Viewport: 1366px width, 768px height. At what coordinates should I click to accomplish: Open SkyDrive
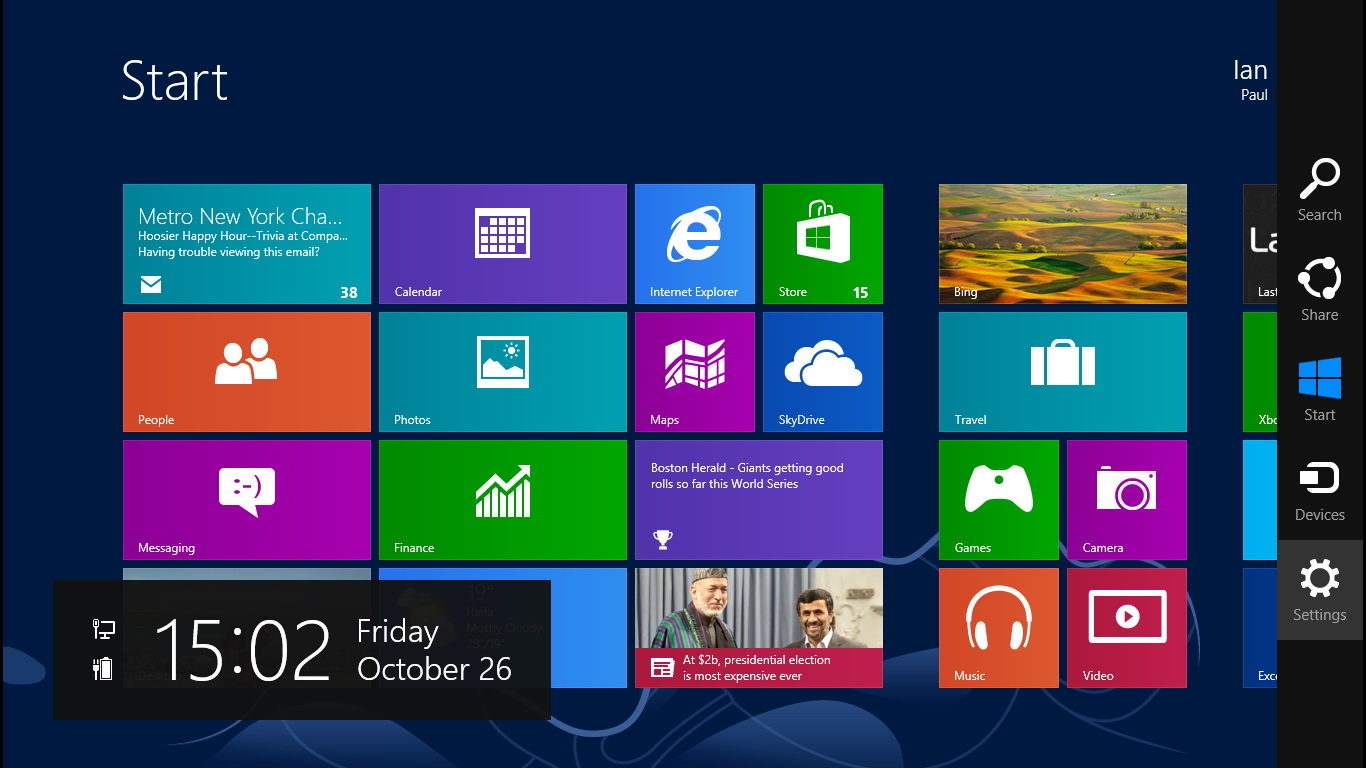(x=822, y=371)
